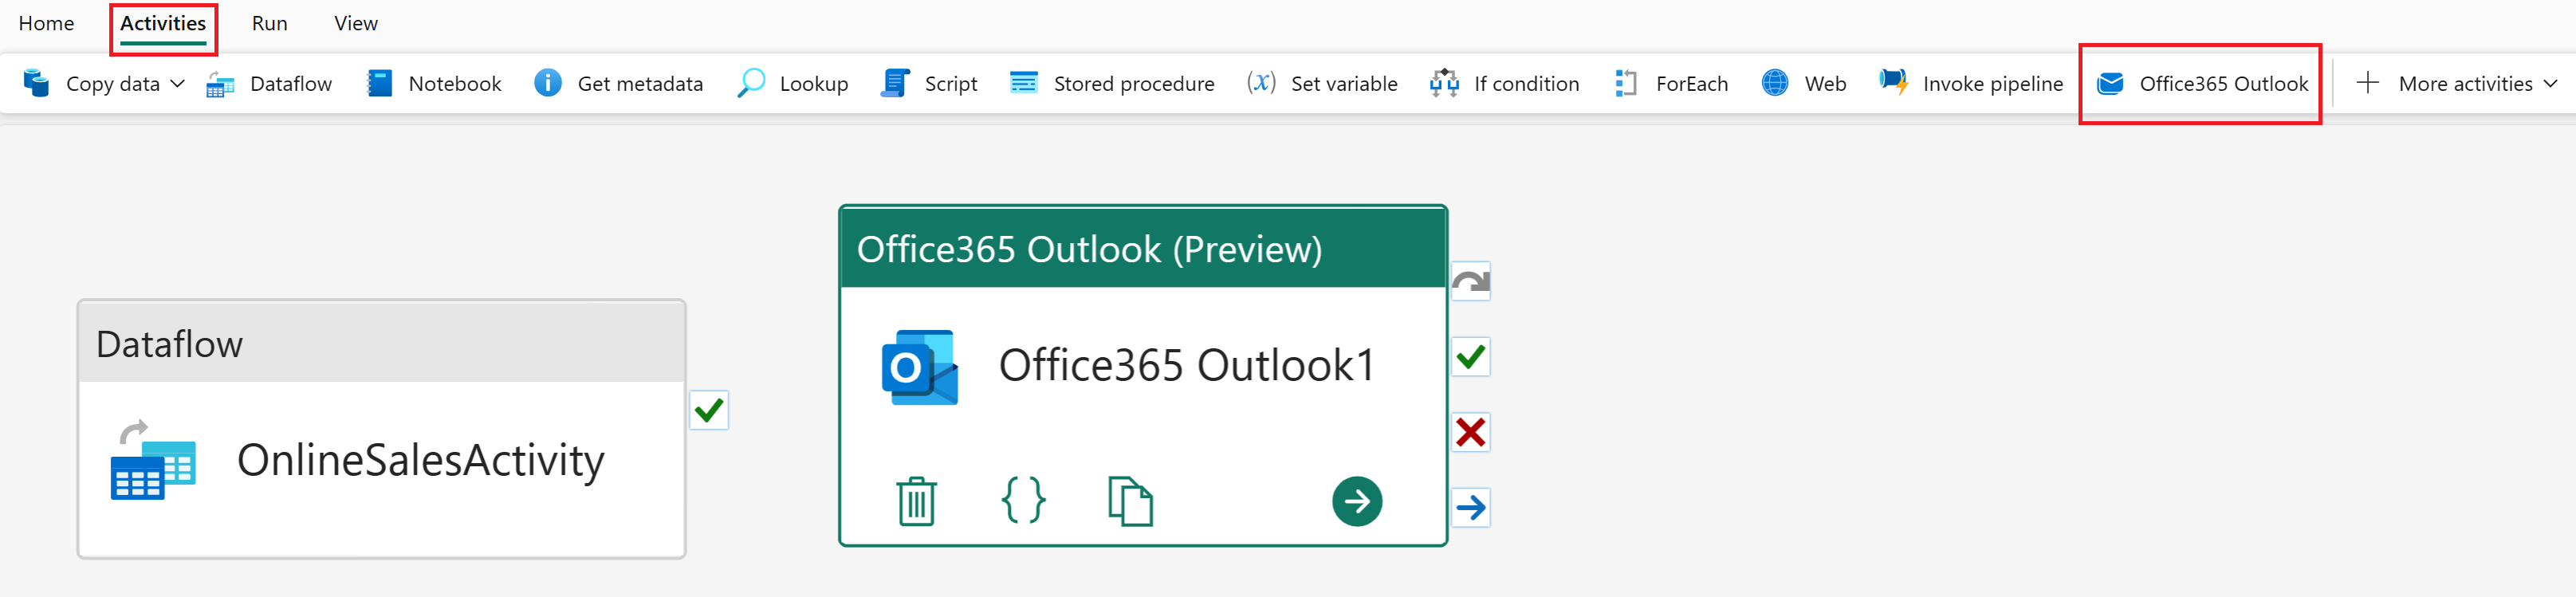Select the Office365 Outlook1 activity name

(1187, 365)
